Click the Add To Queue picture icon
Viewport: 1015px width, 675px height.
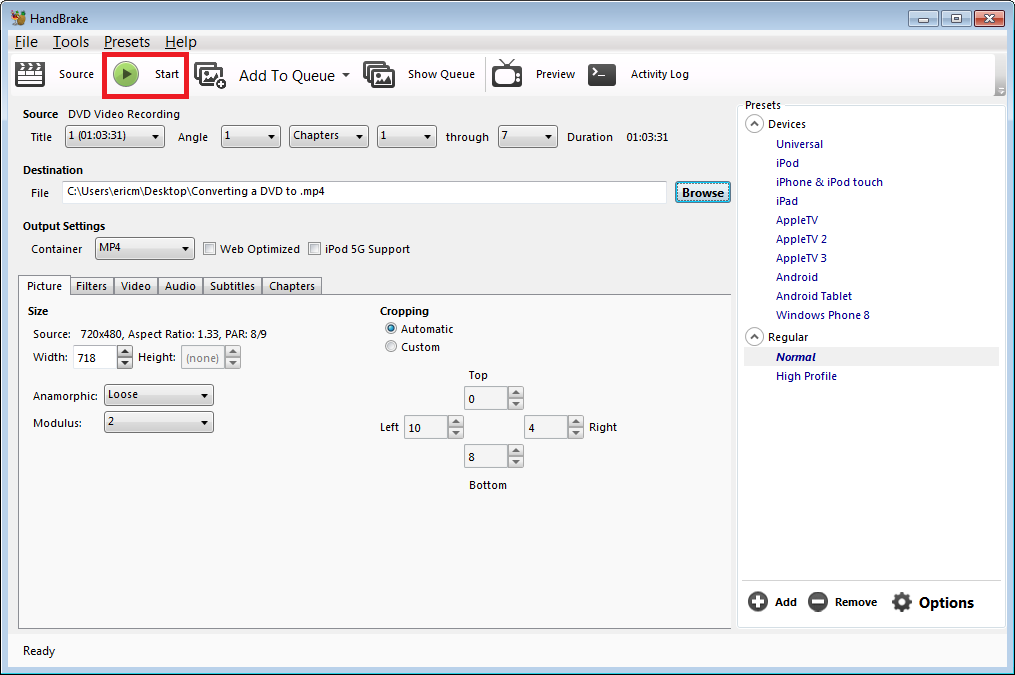click(210, 75)
